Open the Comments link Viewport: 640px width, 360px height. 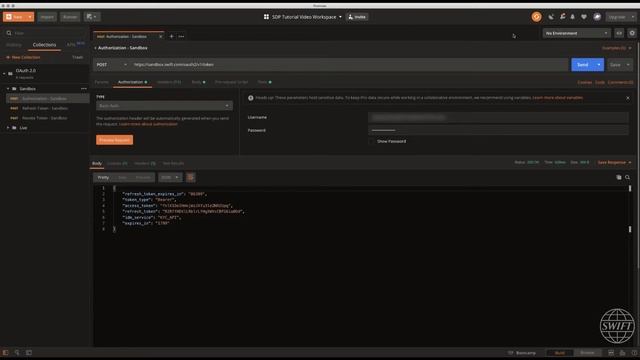tap(620, 82)
